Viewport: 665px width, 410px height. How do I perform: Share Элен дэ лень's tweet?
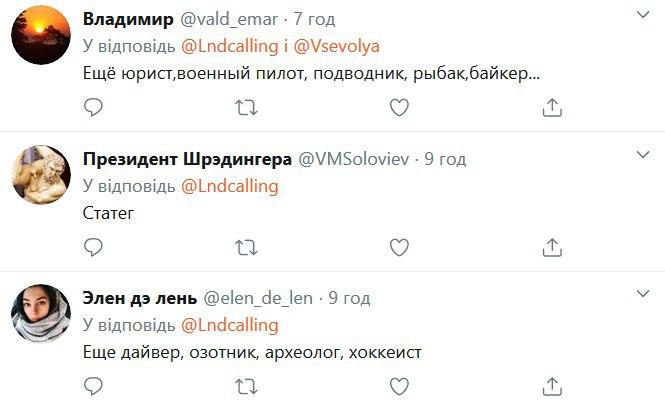(551, 384)
